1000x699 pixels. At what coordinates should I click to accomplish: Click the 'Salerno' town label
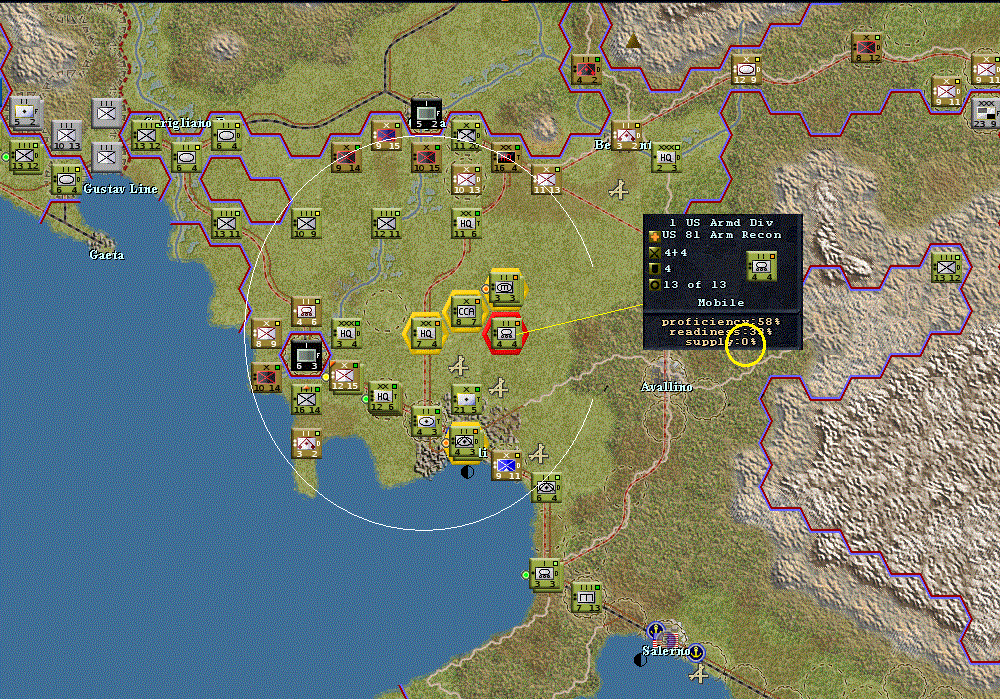tap(666, 651)
